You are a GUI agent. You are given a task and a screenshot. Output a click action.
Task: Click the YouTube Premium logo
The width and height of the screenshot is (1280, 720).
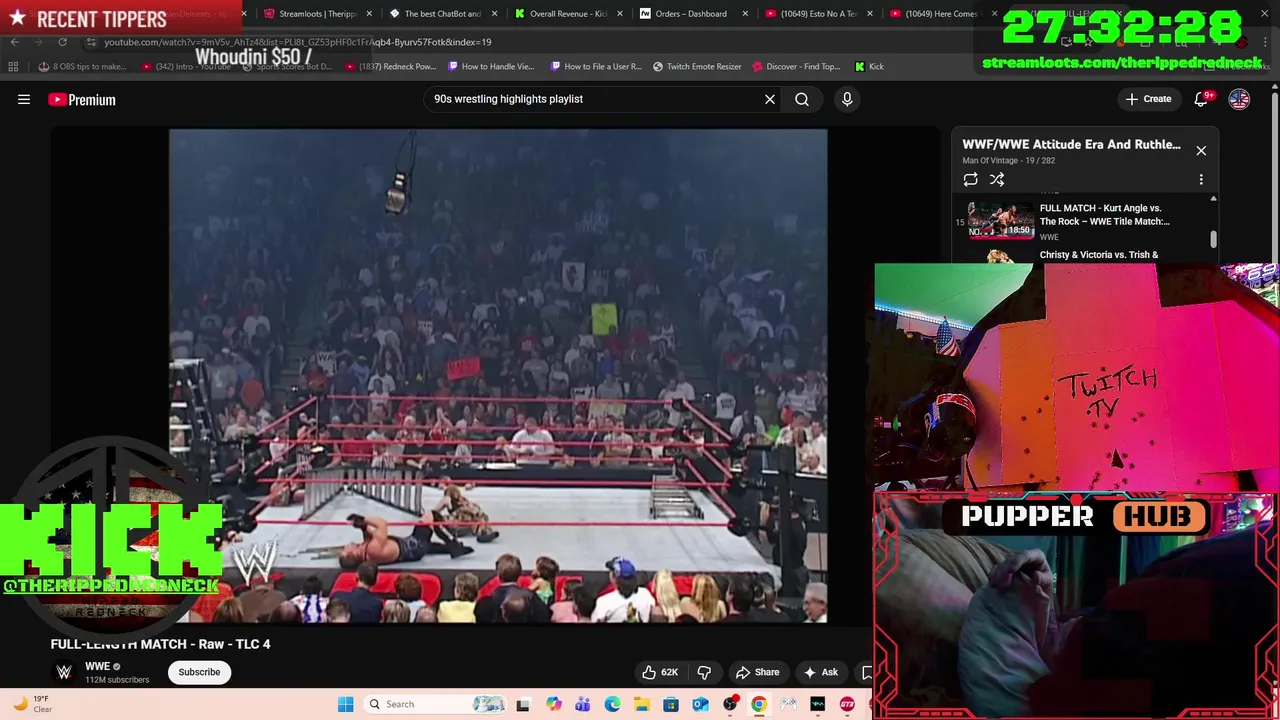pyautogui.click(x=82, y=99)
